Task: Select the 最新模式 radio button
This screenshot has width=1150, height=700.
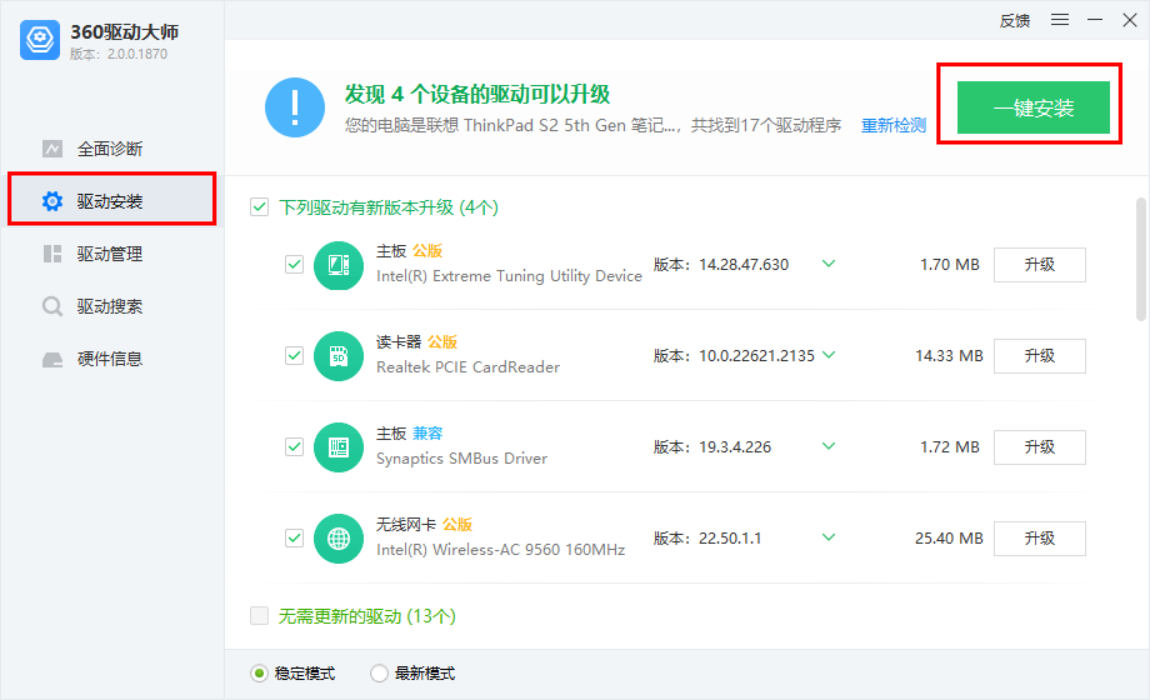Action: 379,674
